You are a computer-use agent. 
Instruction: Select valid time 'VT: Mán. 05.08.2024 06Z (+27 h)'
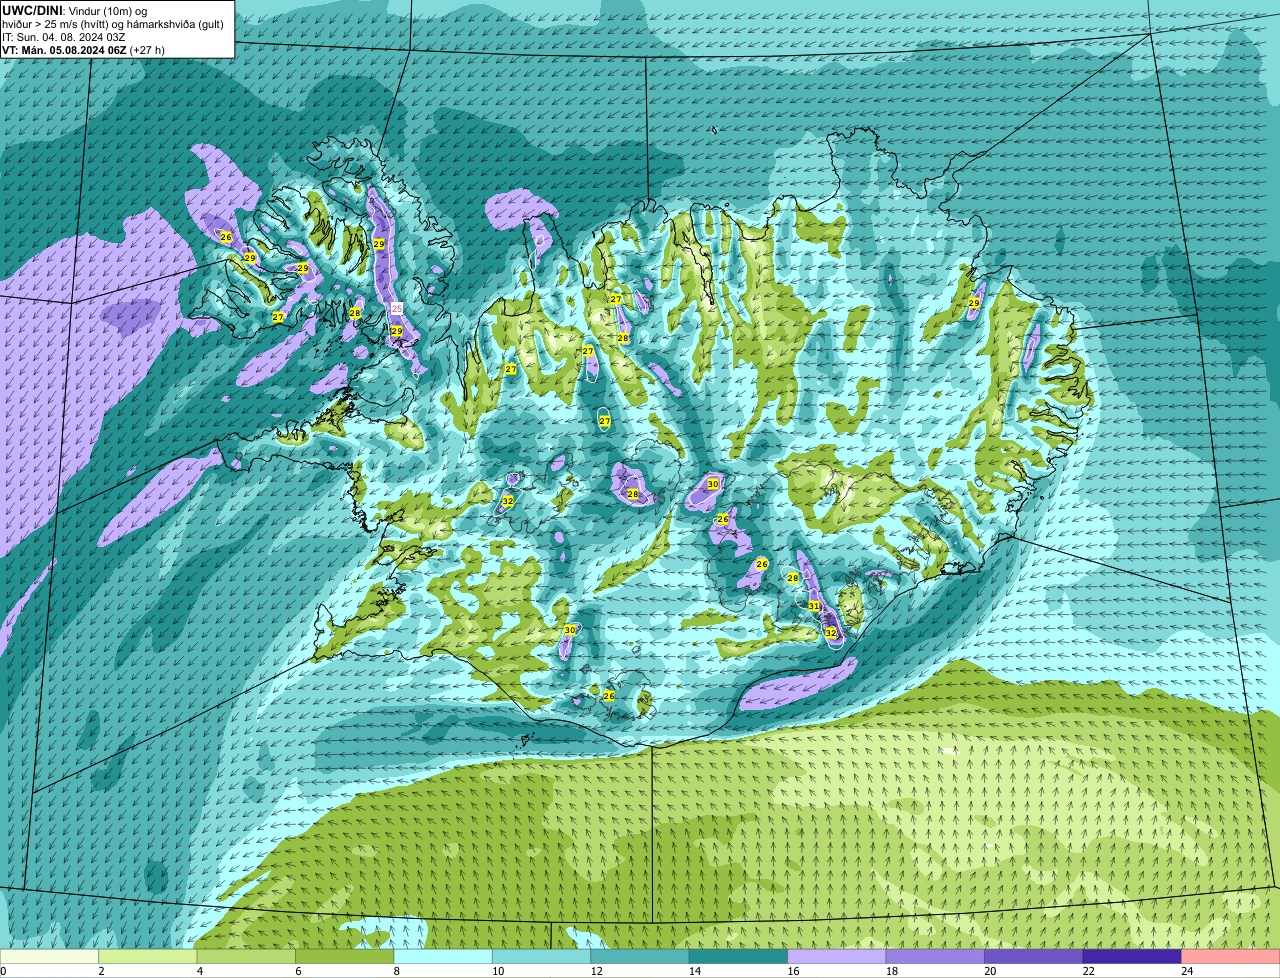[x=84, y=50]
